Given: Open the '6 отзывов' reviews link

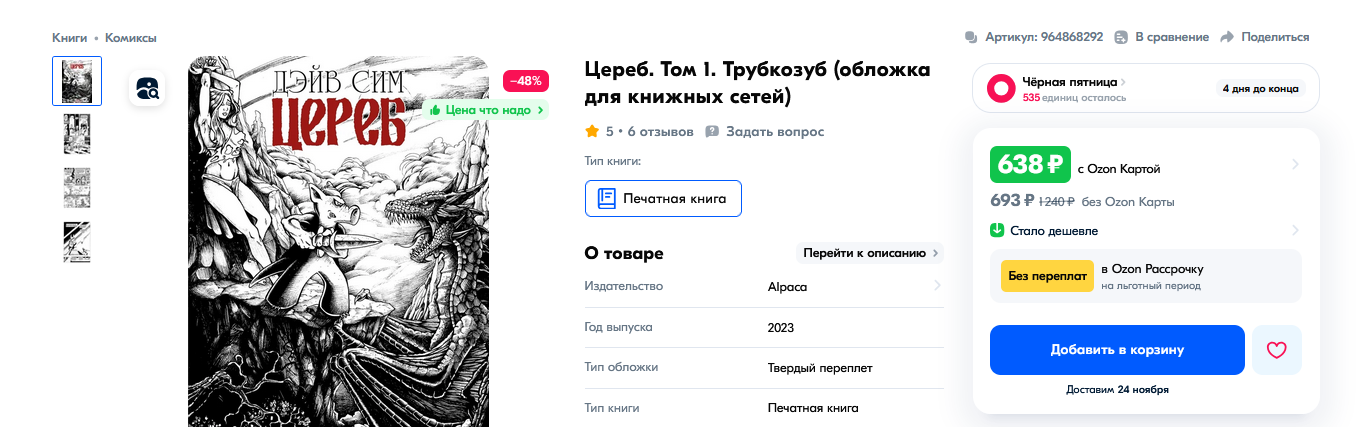Looking at the screenshot, I should point(660,132).
